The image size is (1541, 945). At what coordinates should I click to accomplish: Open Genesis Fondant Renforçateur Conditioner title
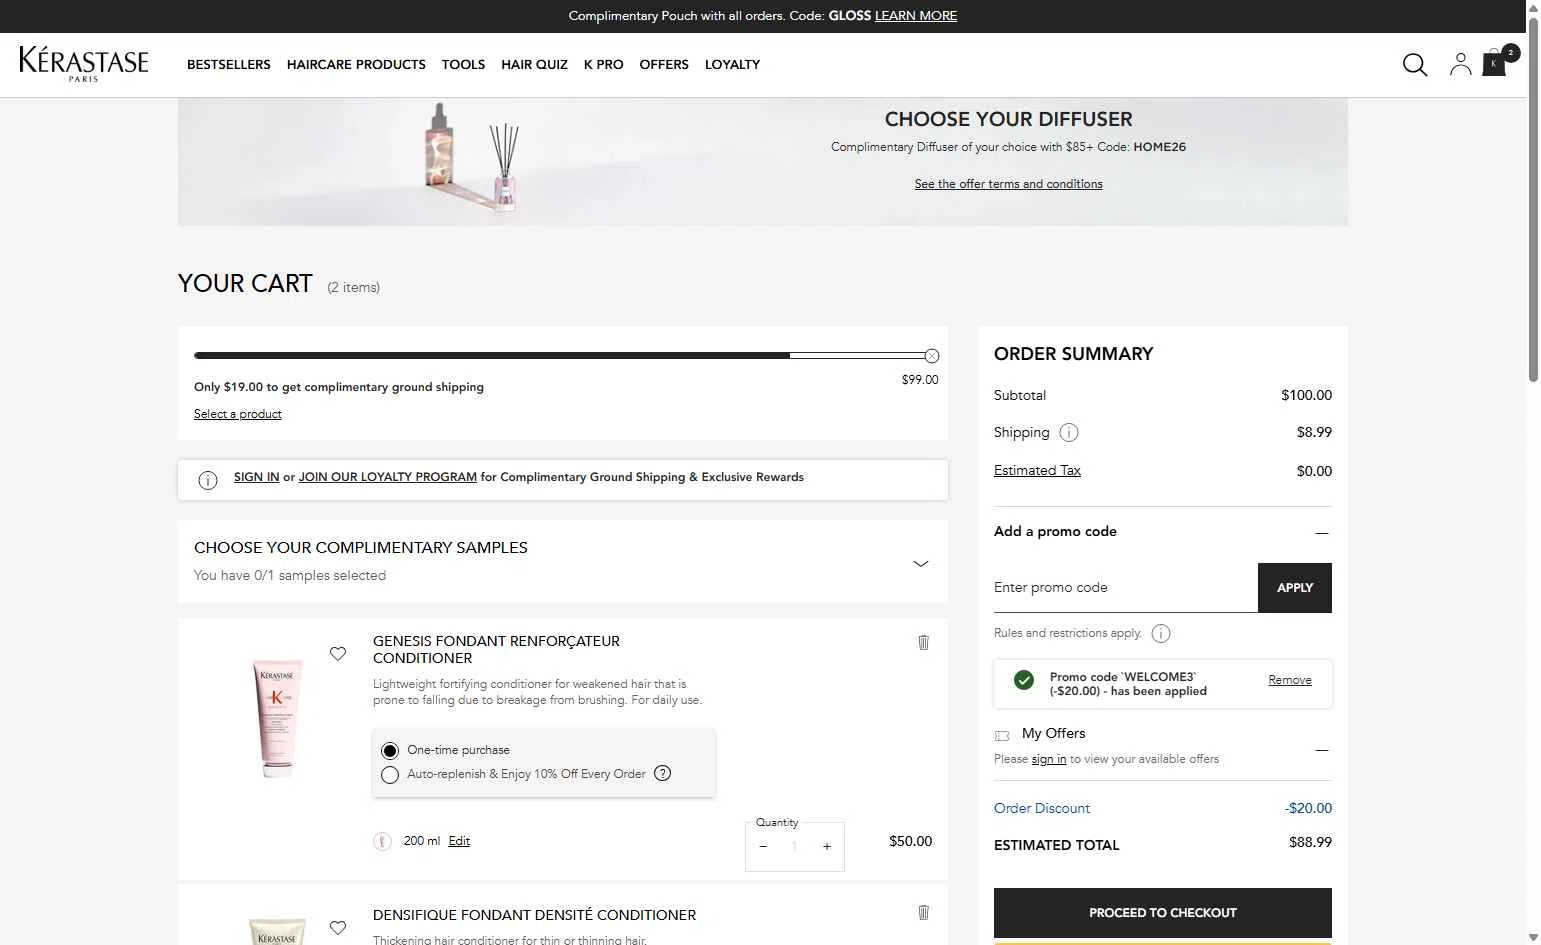pos(496,649)
